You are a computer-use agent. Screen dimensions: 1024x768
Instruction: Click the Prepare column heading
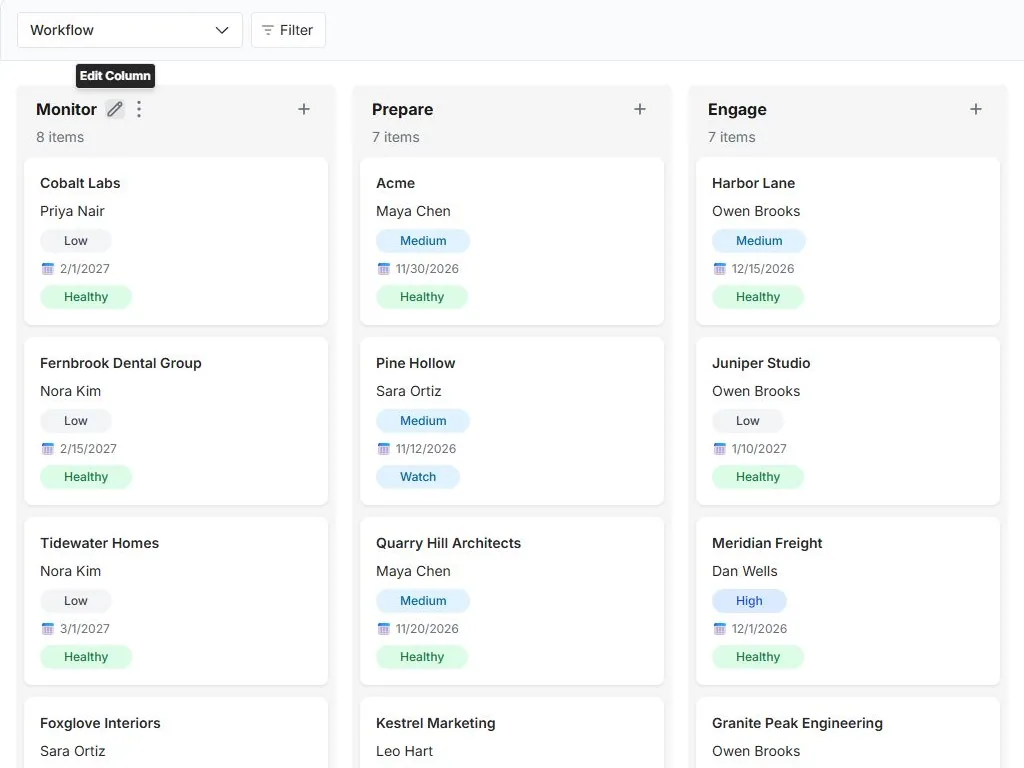pyautogui.click(x=402, y=110)
